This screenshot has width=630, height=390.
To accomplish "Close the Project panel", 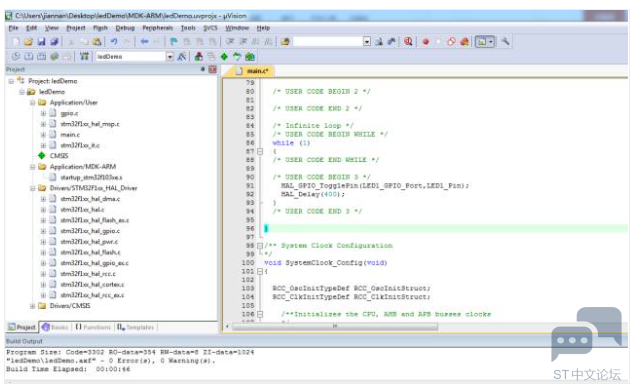I will click(x=213, y=69).
